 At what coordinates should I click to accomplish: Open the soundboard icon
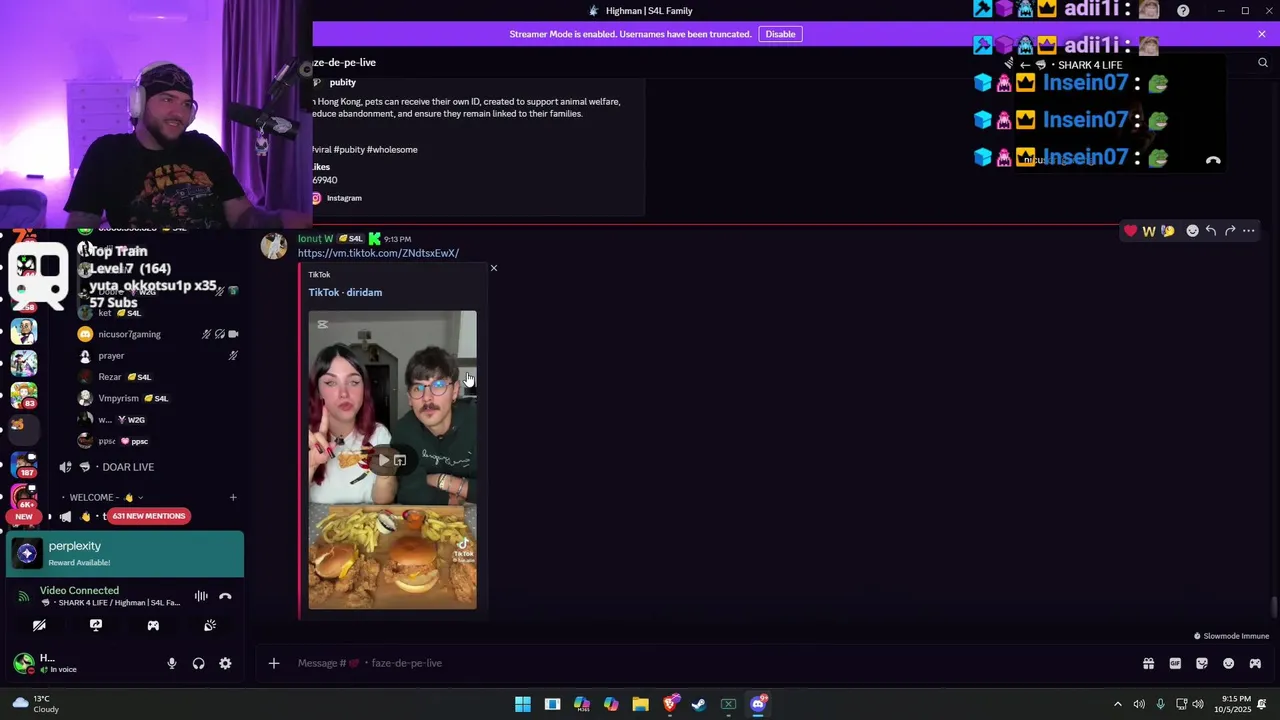point(210,625)
